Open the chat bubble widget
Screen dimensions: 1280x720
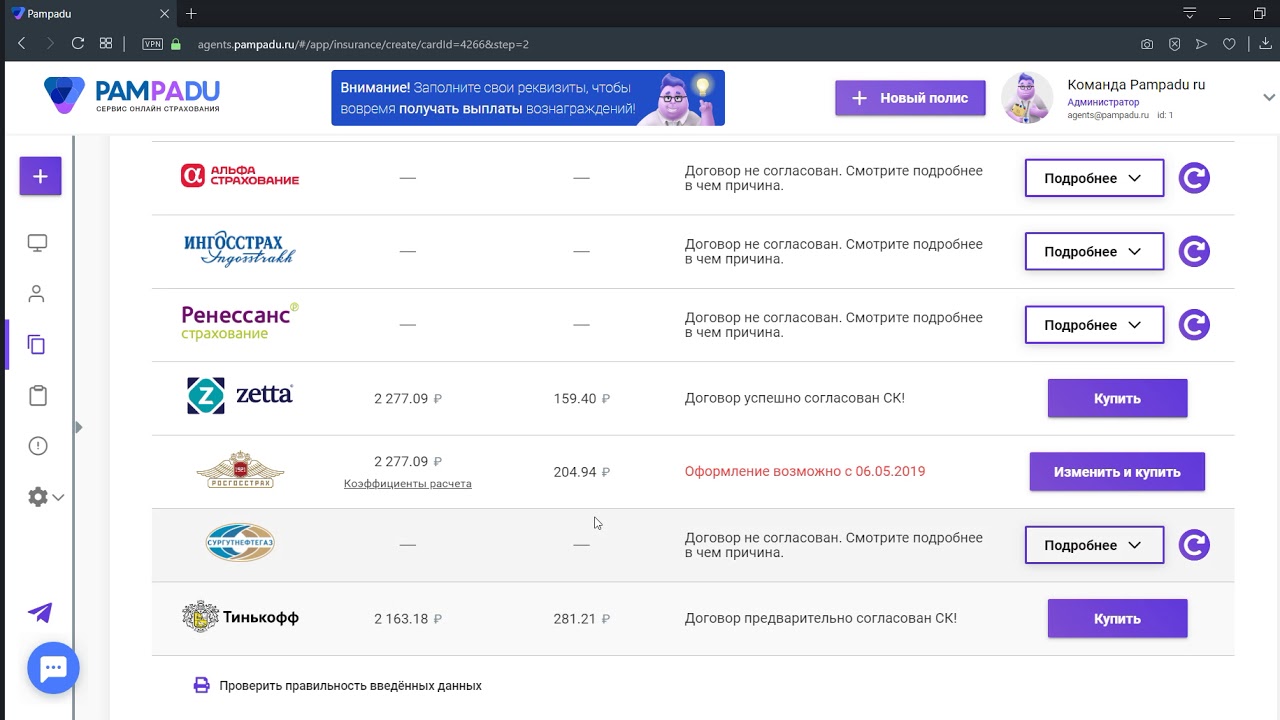coord(53,668)
